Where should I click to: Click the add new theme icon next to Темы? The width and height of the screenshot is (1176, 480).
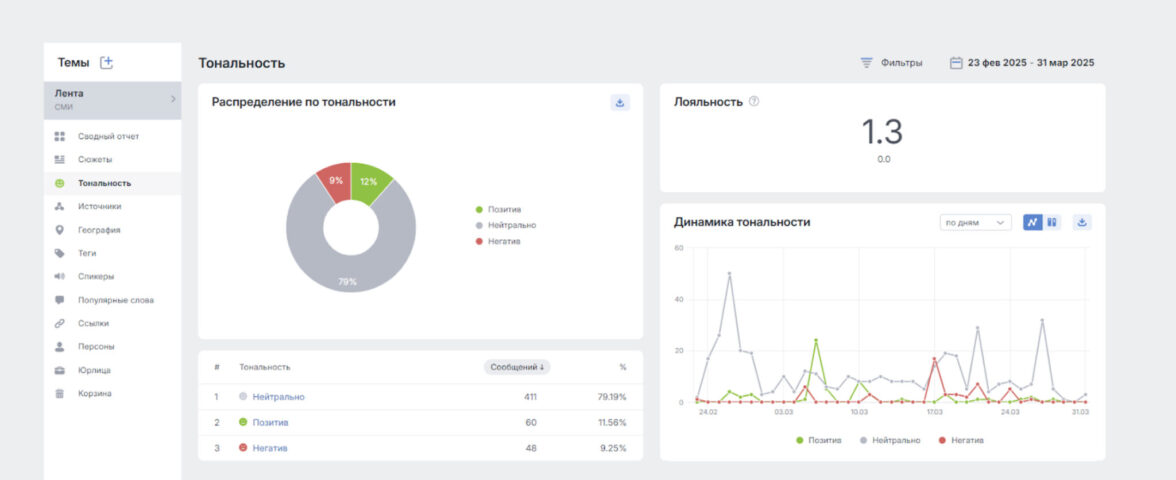(x=107, y=63)
